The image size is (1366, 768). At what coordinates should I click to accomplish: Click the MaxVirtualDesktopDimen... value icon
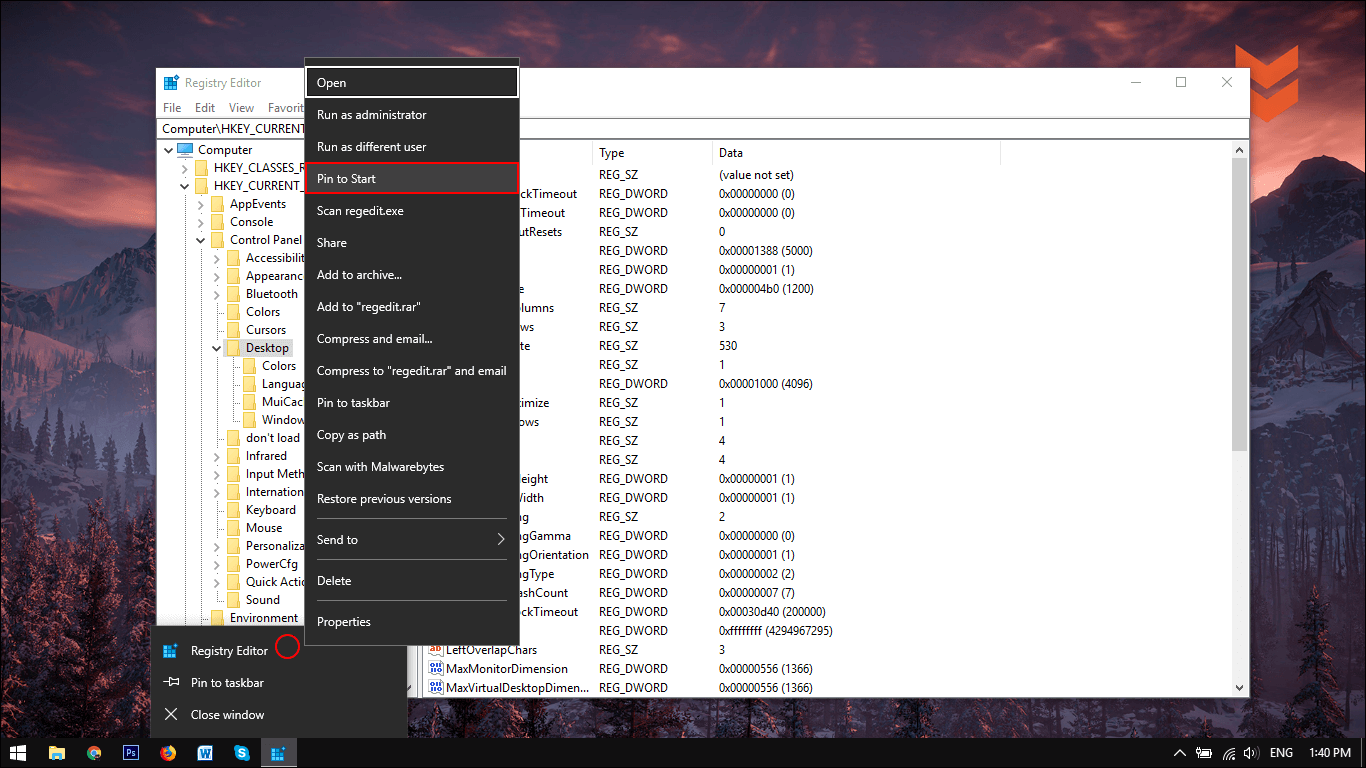436,687
